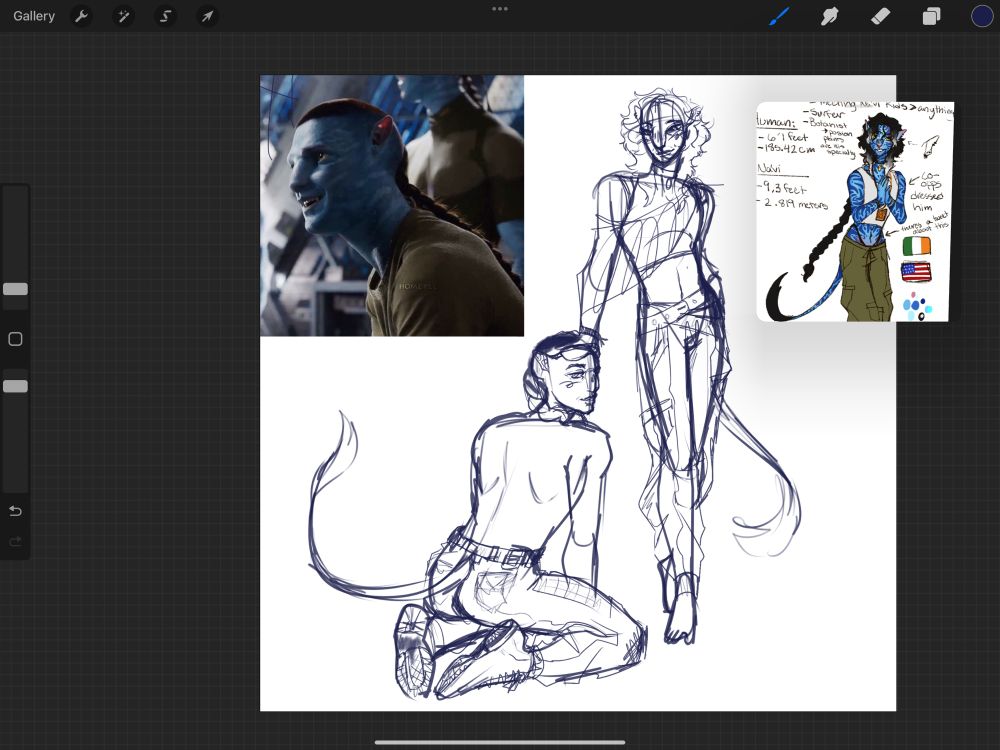This screenshot has width=1000, height=750.
Task: Open the Gallery
Action: click(34, 16)
